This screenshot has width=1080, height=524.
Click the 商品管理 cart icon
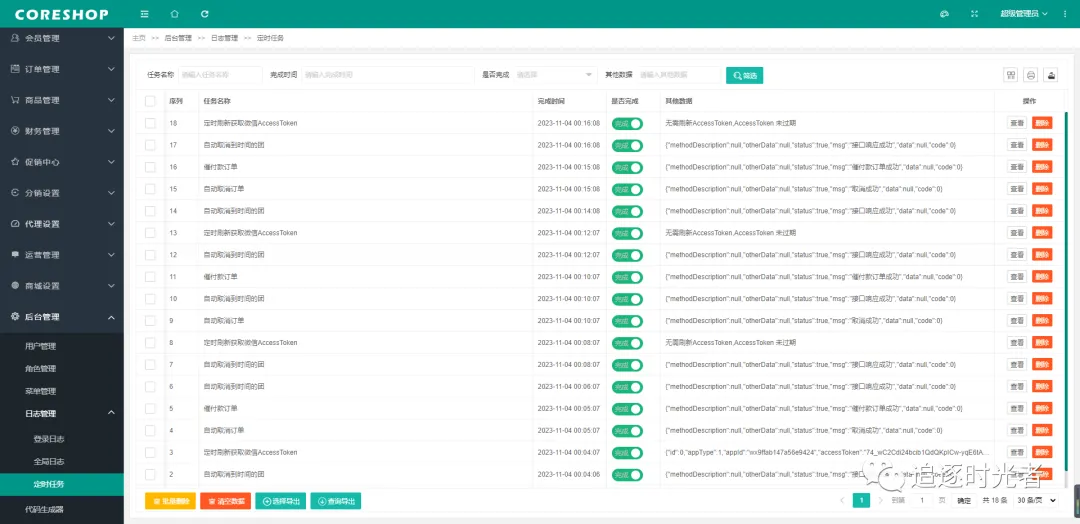pos(14,100)
